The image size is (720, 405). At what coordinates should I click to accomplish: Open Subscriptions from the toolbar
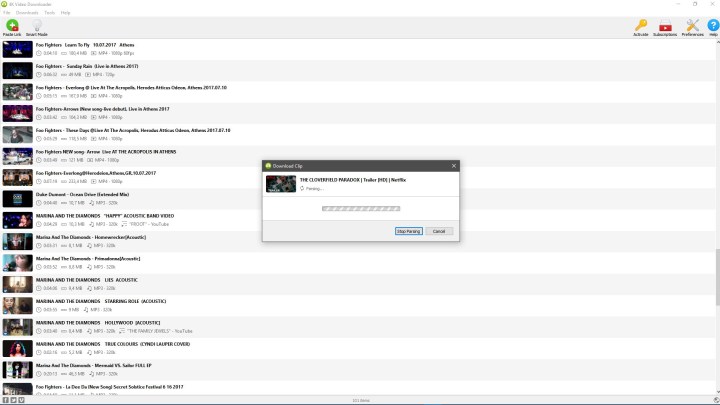664,26
